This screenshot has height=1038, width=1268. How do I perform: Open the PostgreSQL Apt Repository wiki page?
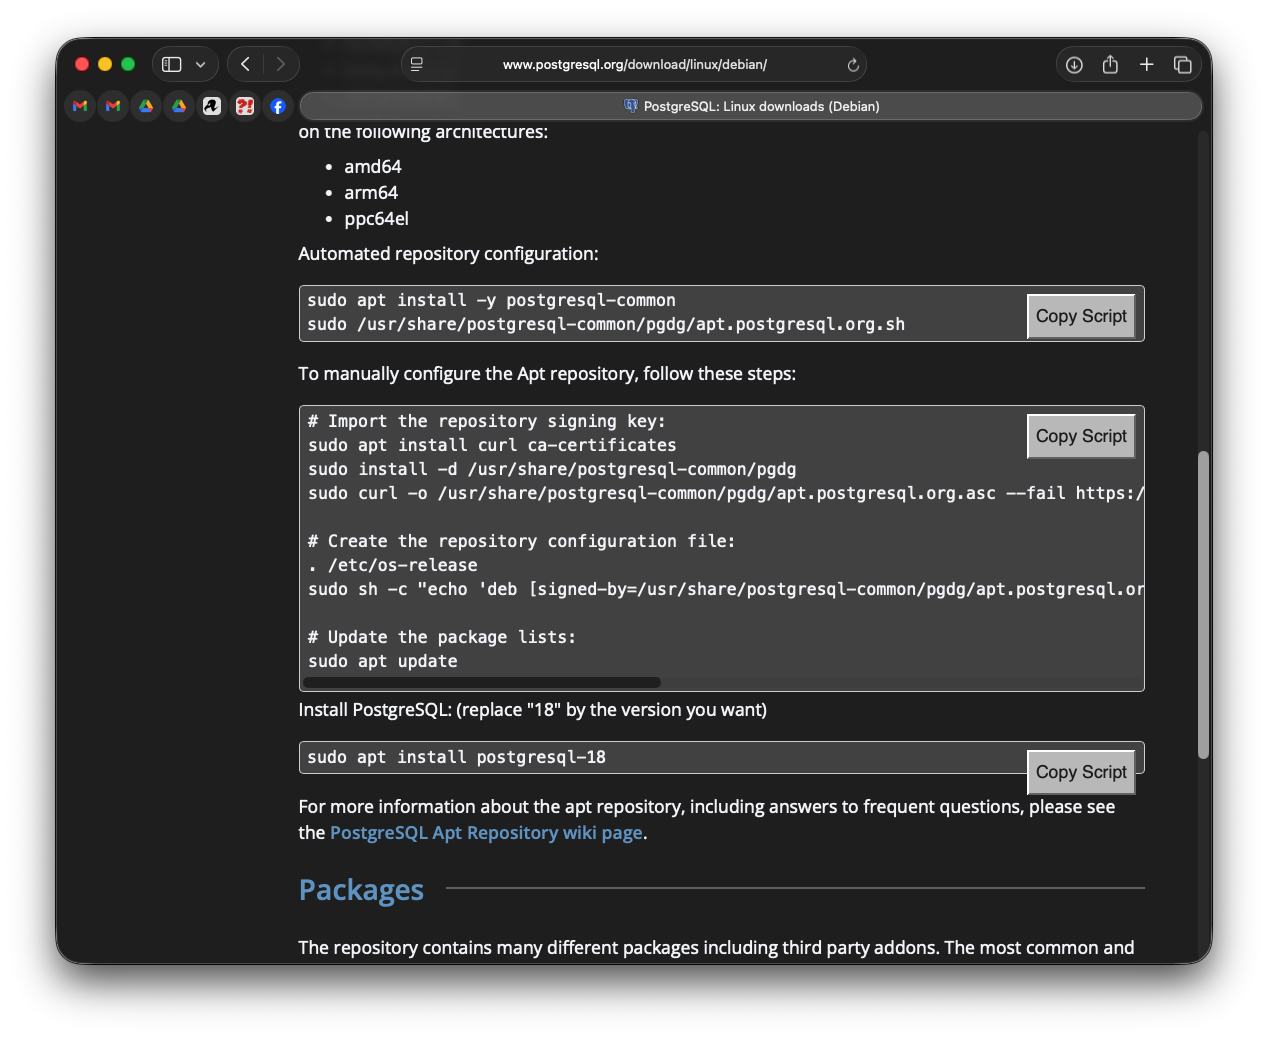coord(486,833)
